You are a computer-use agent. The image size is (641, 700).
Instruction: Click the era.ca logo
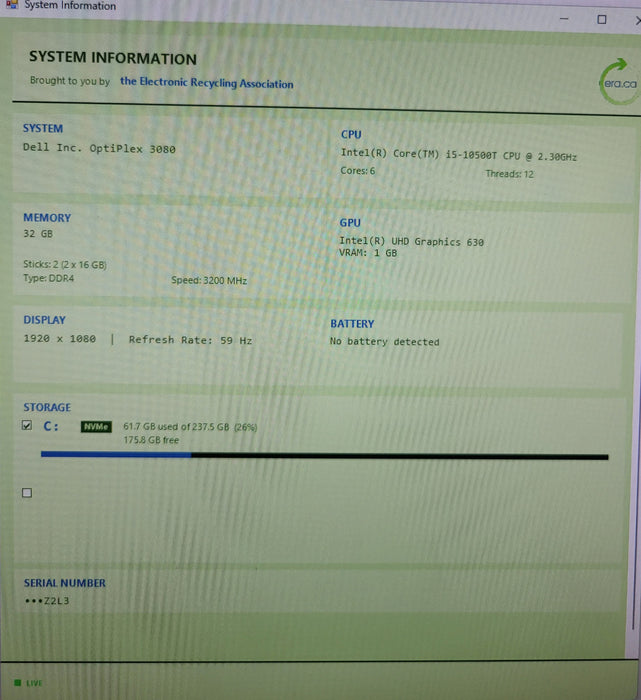pyautogui.click(x=620, y=82)
